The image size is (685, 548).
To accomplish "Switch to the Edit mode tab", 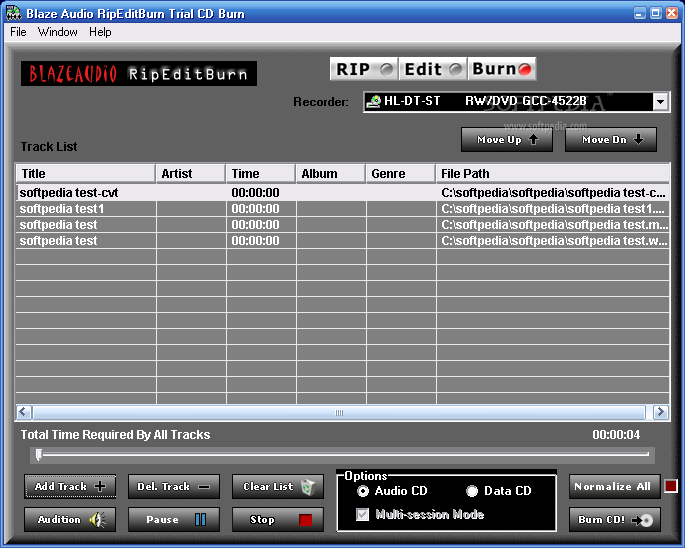I will 433,69.
